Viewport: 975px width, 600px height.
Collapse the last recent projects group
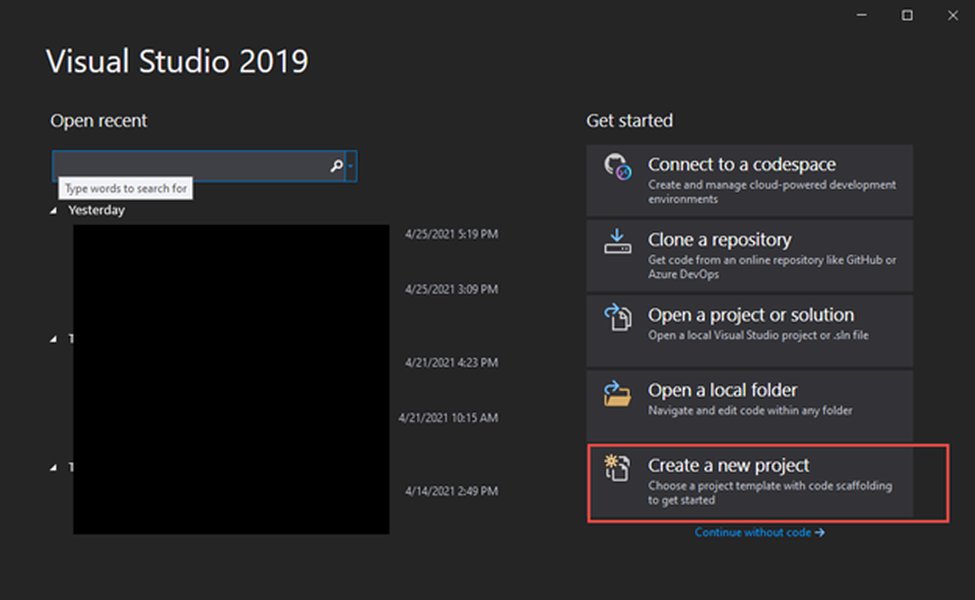point(53,467)
